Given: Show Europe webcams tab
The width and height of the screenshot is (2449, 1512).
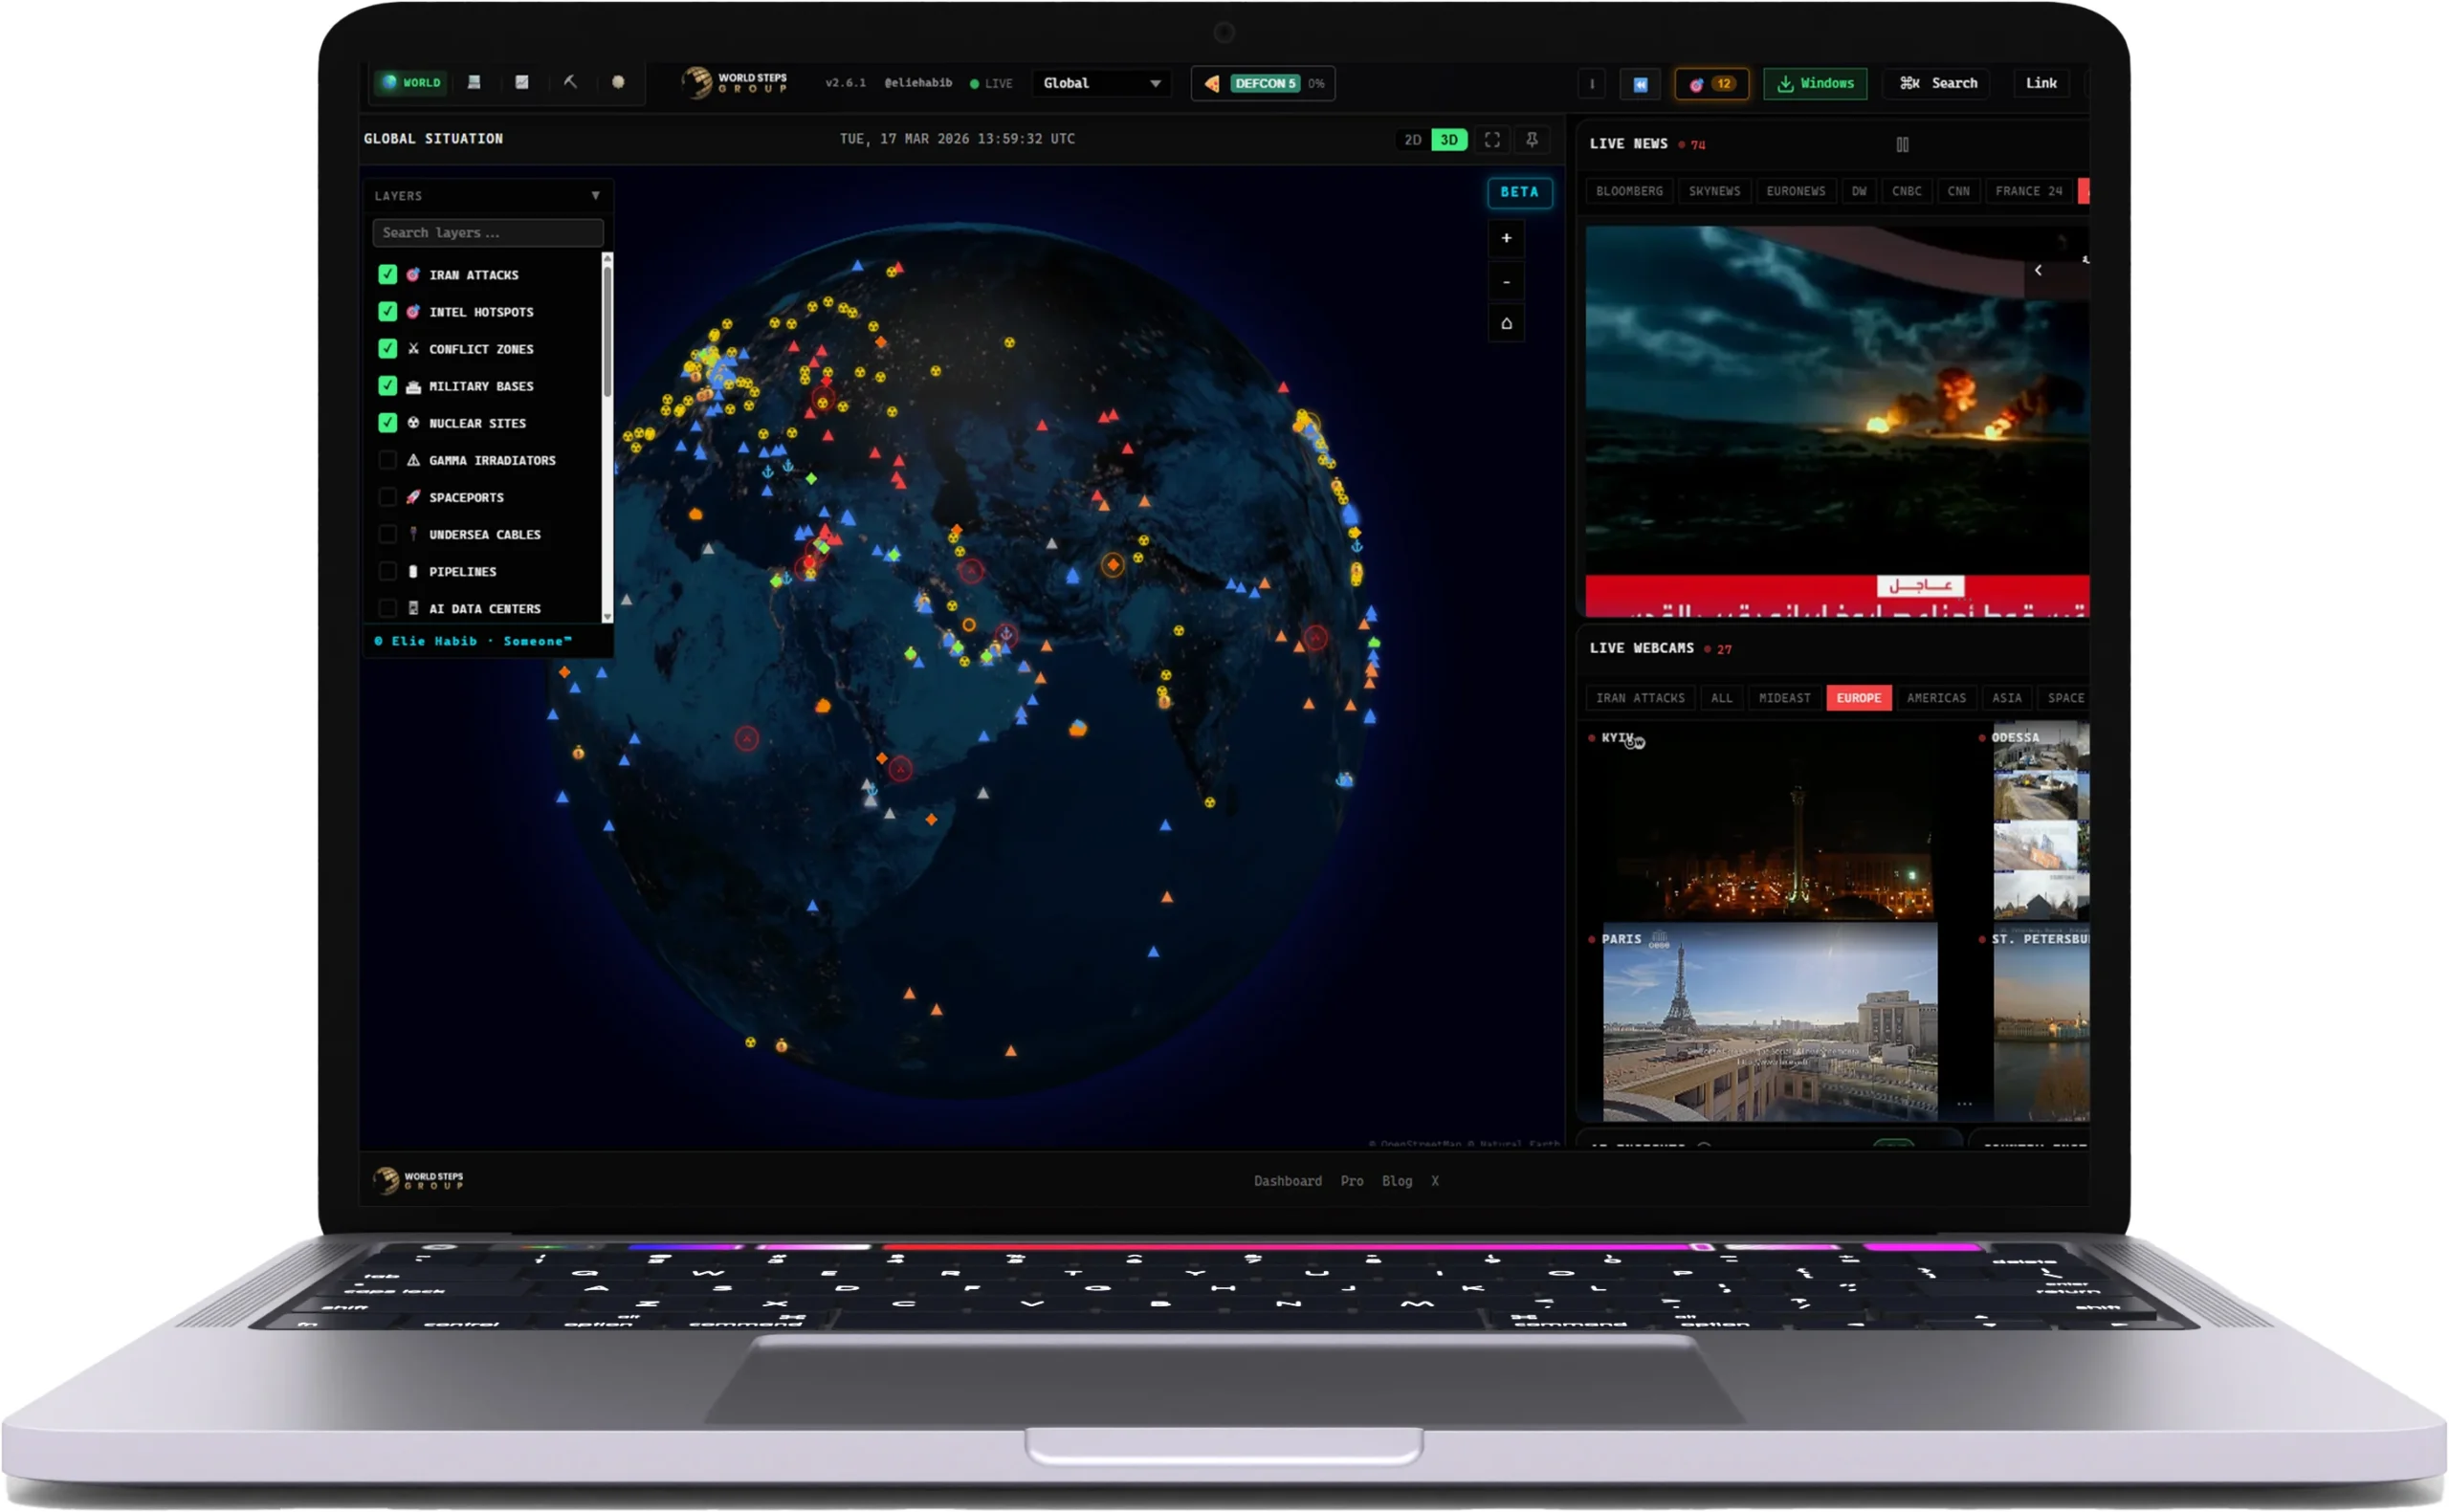Looking at the screenshot, I should pyautogui.click(x=1858, y=698).
